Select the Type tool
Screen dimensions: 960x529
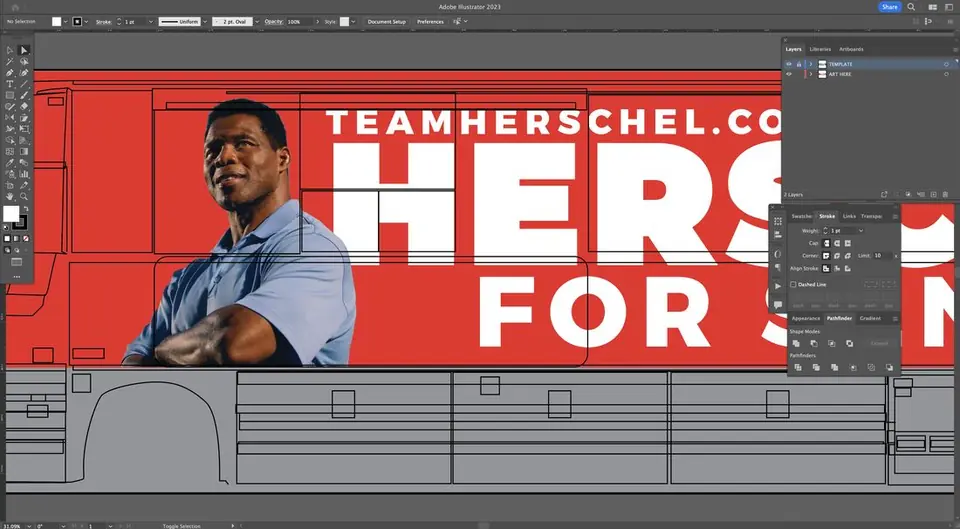(x=10, y=84)
